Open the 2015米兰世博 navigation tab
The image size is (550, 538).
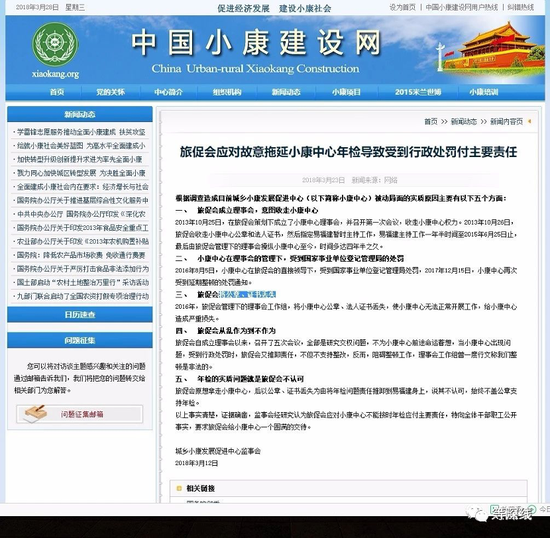click(x=418, y=92)
